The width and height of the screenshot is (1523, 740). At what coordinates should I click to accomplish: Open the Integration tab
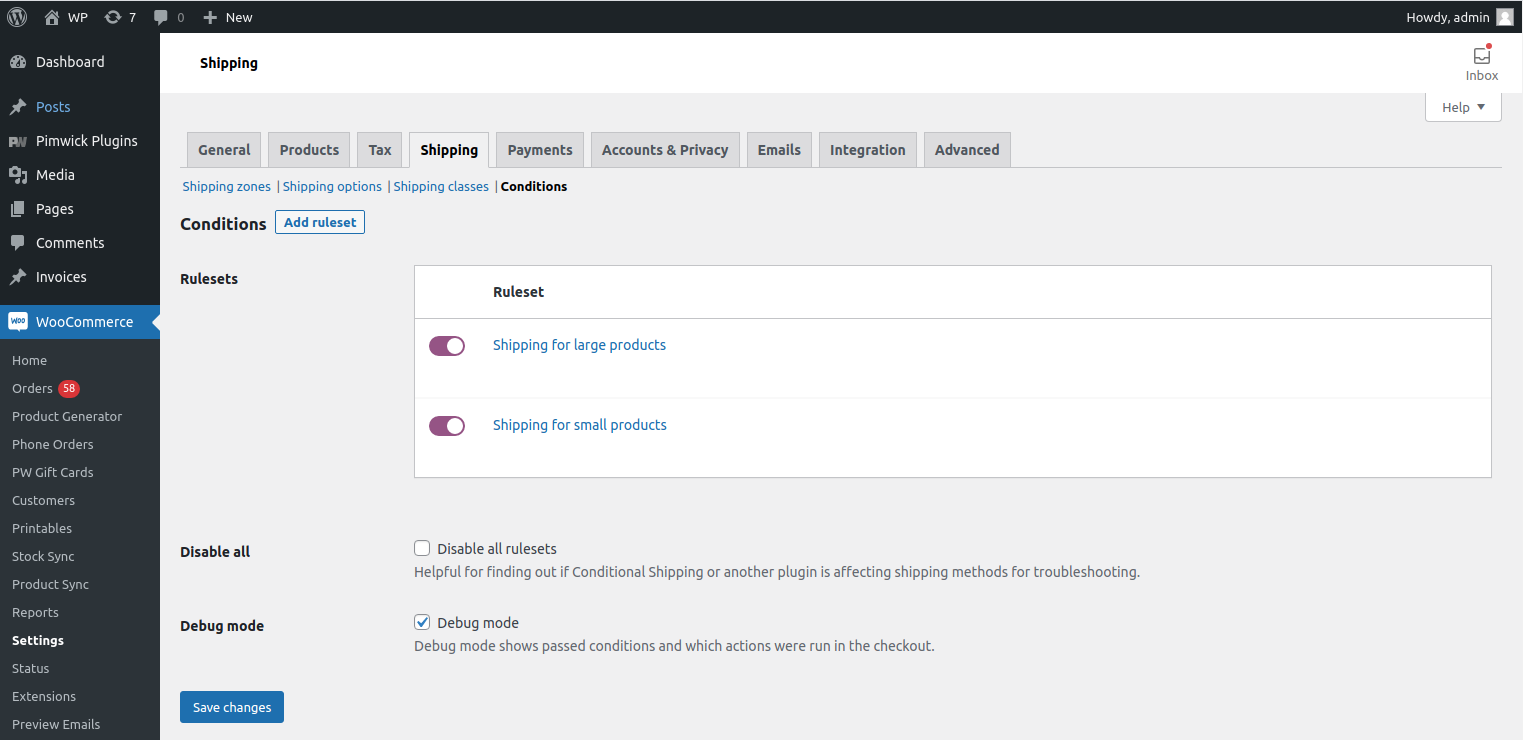point(868,150)
